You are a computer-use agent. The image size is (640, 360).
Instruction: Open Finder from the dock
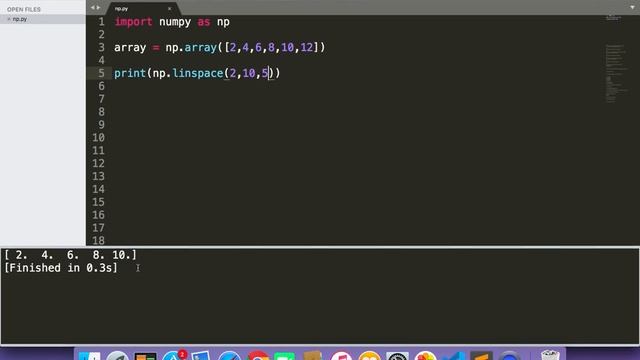[89, 356]
